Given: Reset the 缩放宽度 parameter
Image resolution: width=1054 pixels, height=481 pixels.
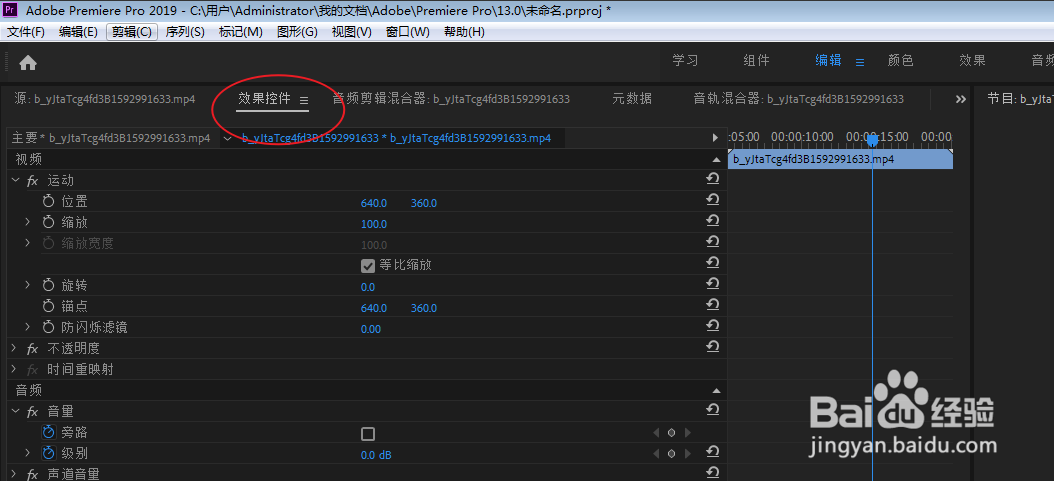Looking at the screenshot, I should [x=713, y=241].
